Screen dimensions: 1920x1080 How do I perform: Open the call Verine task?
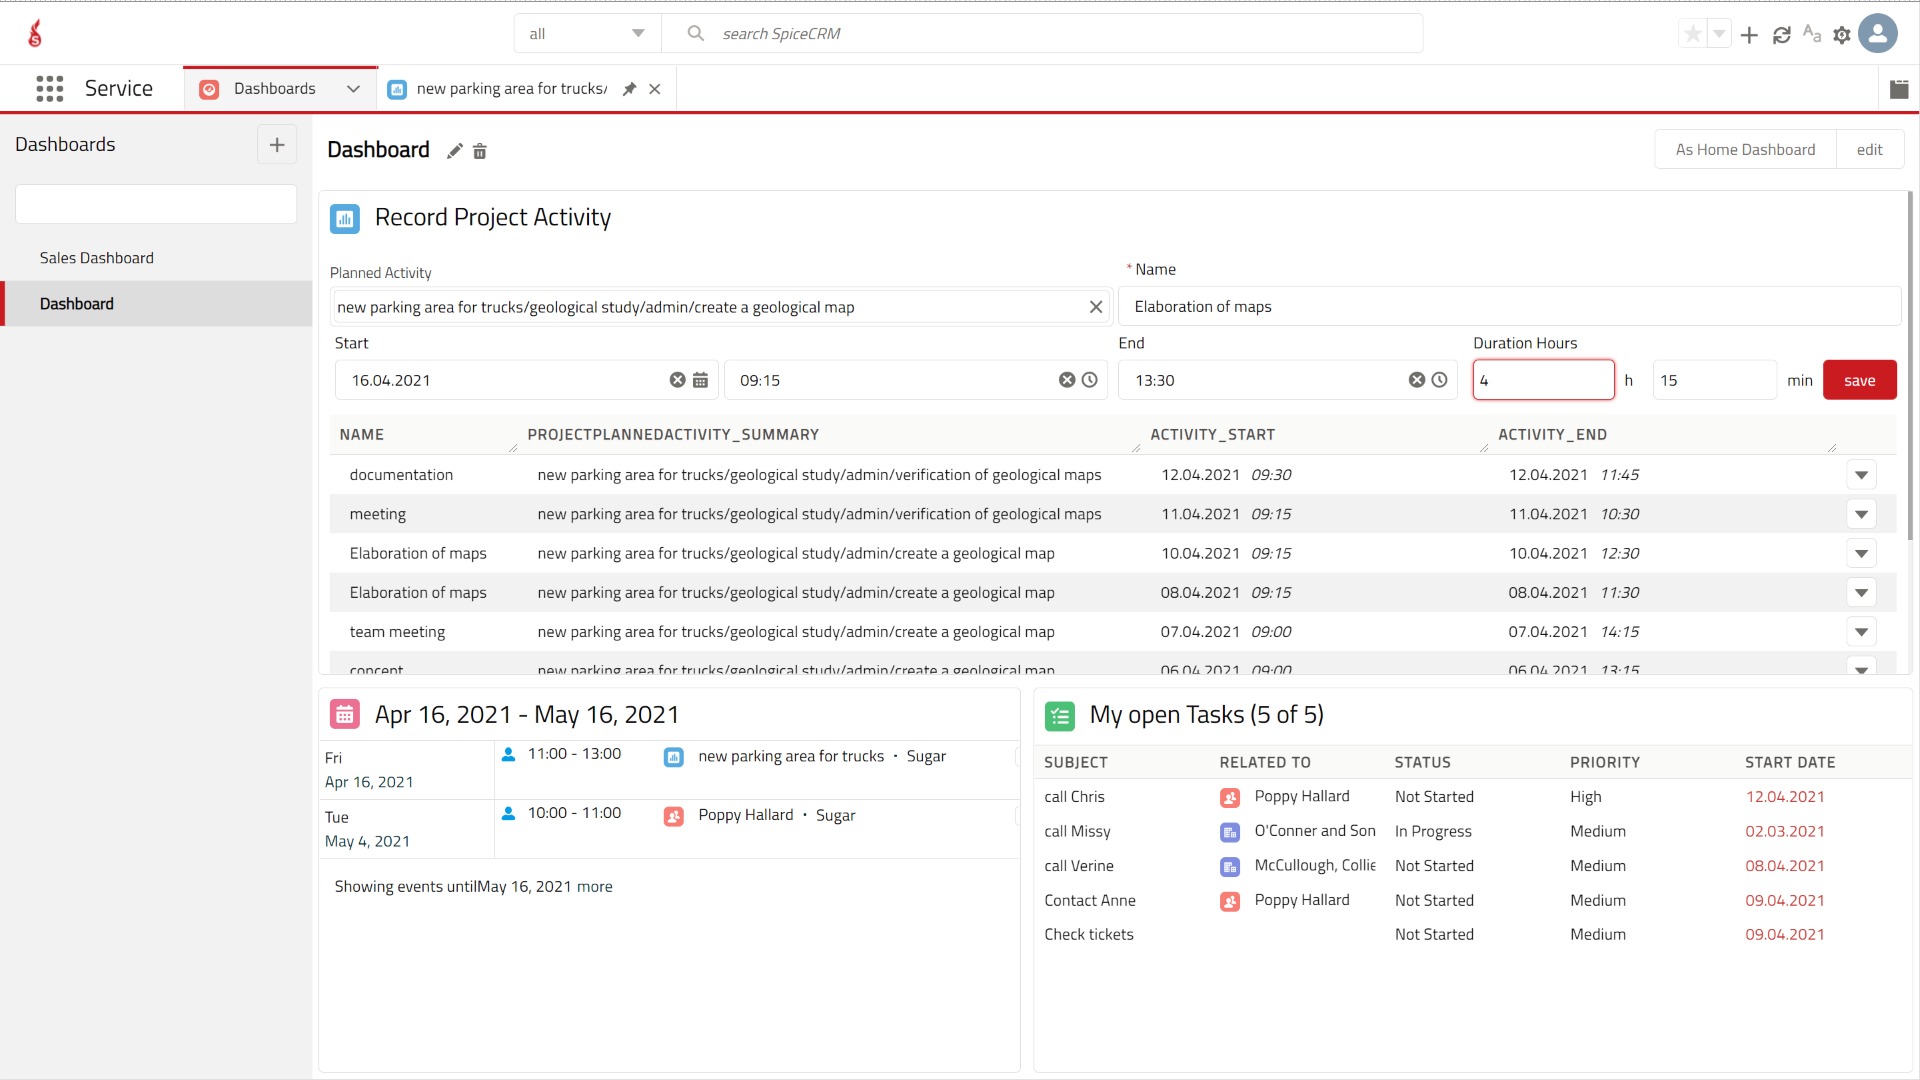point(1079,866)
